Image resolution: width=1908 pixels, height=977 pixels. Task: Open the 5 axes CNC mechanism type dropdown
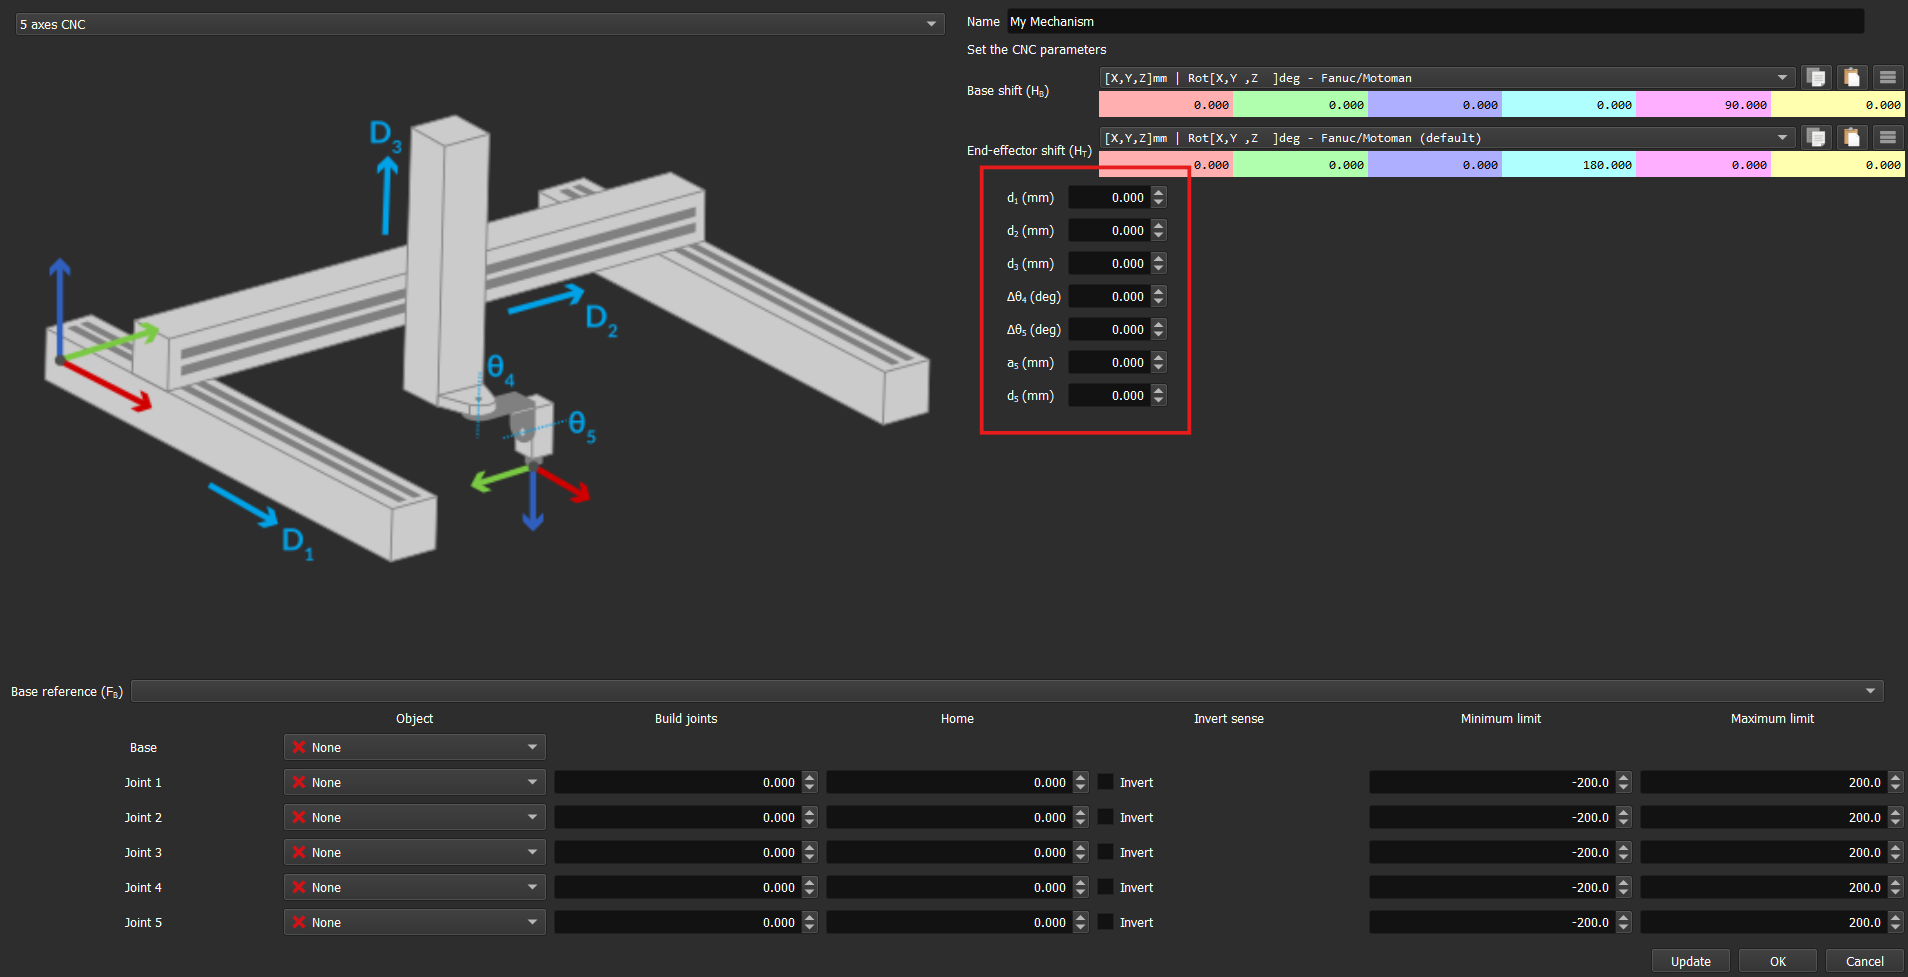click(x=479, y=24)
